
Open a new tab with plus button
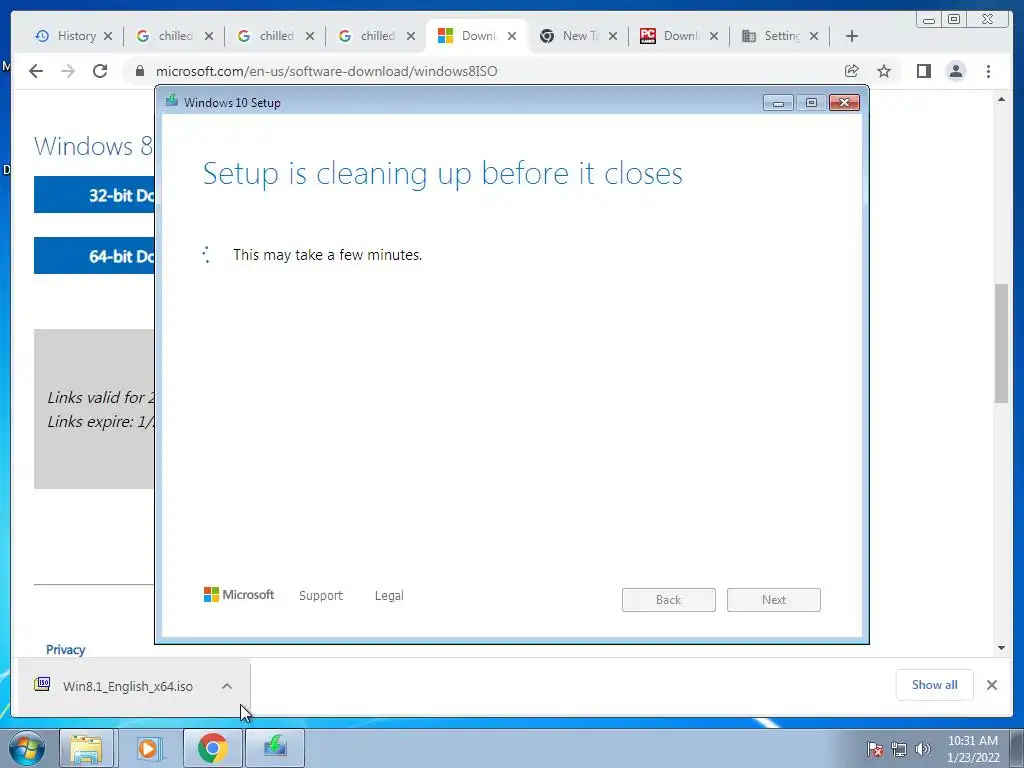[x=852, y=36]
